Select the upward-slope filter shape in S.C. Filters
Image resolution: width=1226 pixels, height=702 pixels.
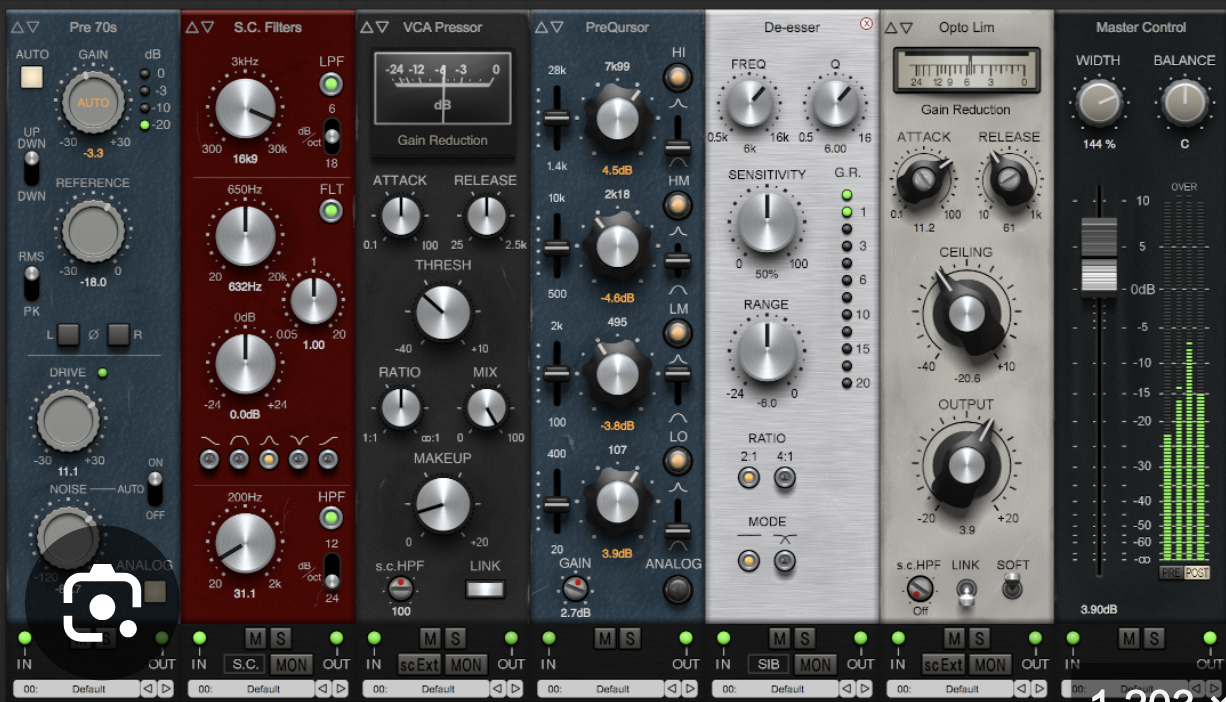point(328,459)
